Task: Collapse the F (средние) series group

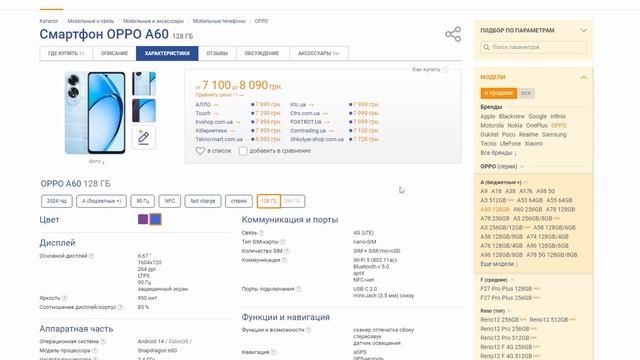Action: tap(512, 280)
